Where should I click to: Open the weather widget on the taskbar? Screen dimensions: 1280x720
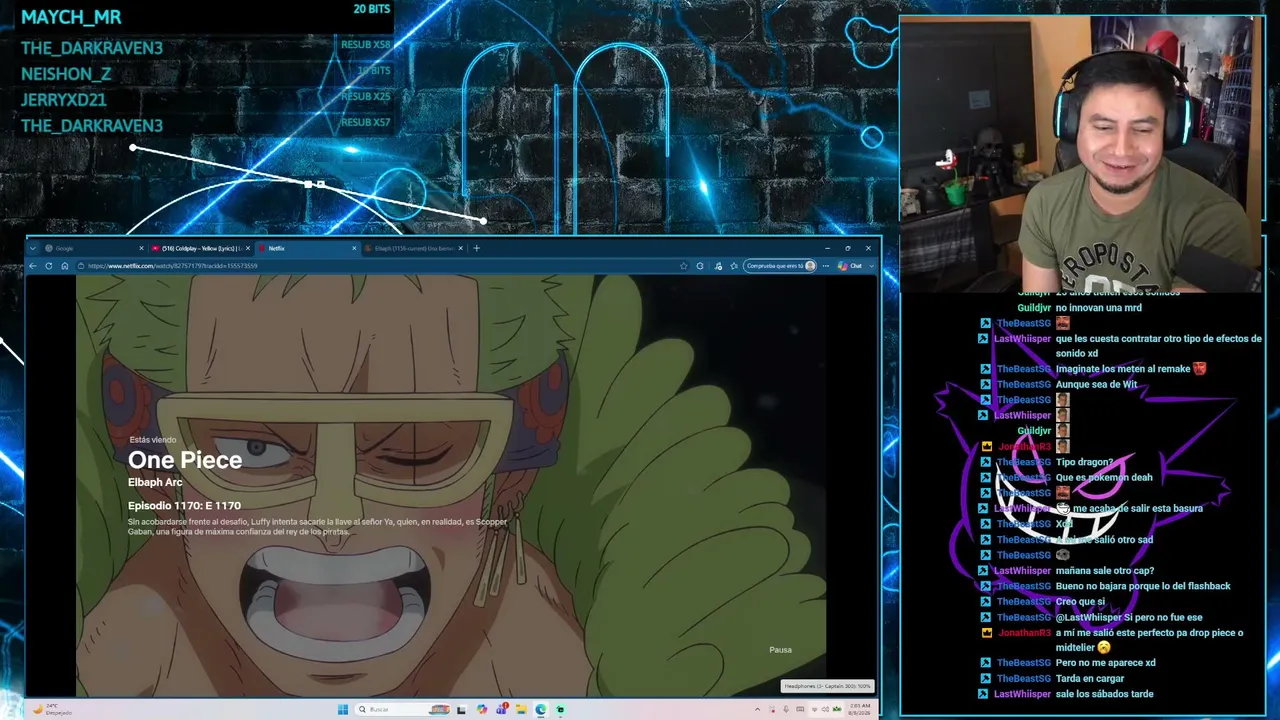pos(50,710)
